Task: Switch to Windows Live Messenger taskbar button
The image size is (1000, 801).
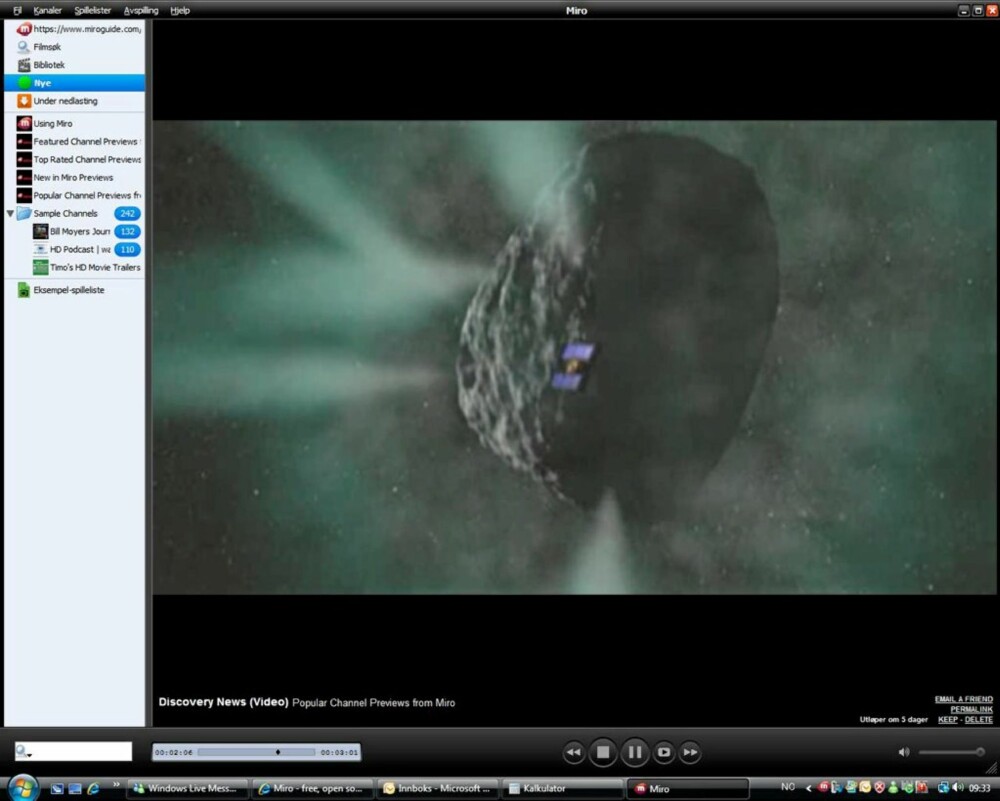Action: (187, 789)
